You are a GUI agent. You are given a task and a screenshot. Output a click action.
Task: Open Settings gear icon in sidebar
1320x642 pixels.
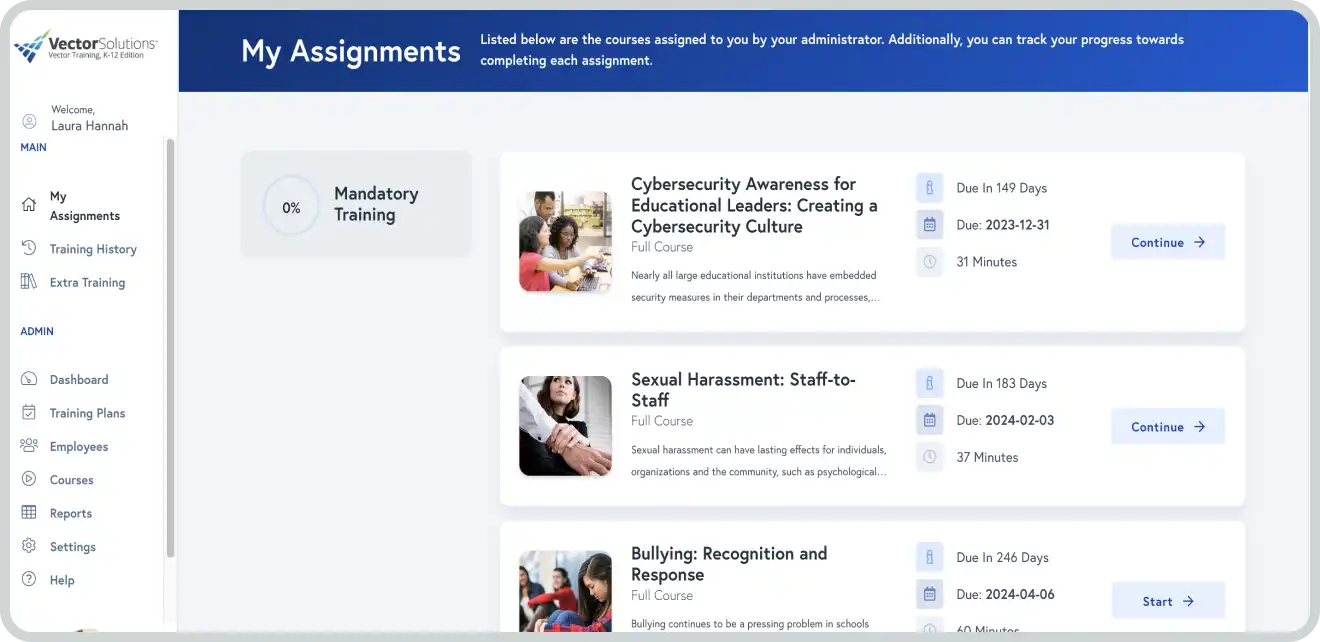pos(29,547)
